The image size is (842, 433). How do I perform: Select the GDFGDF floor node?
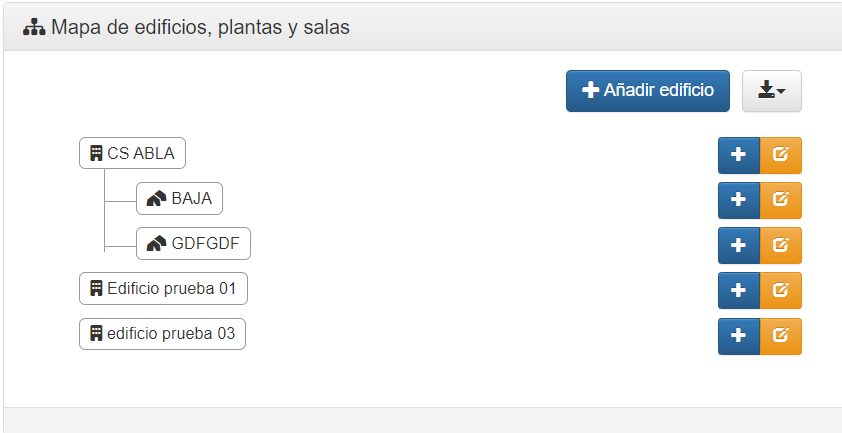point(193,243)
